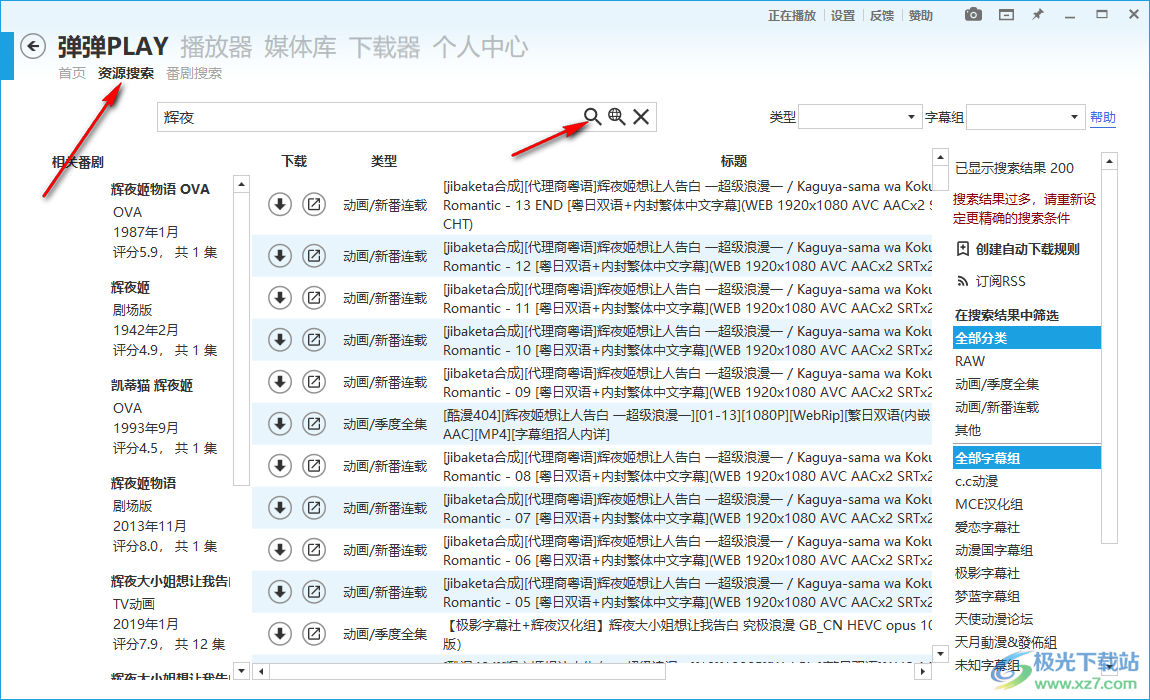Pin the window on top
The width and height of the screenshot is (1150, 700).
1038,15
